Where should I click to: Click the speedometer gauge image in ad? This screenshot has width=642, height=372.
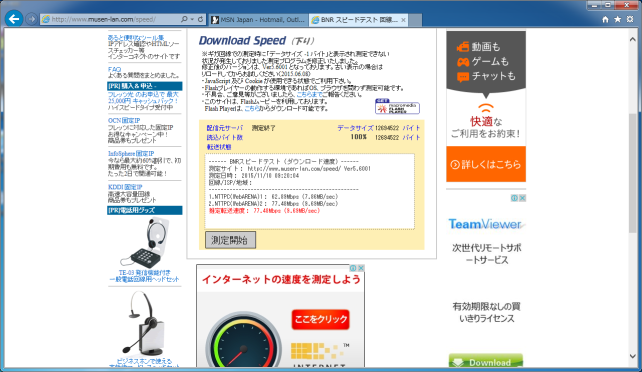click(x=243, y=340)
